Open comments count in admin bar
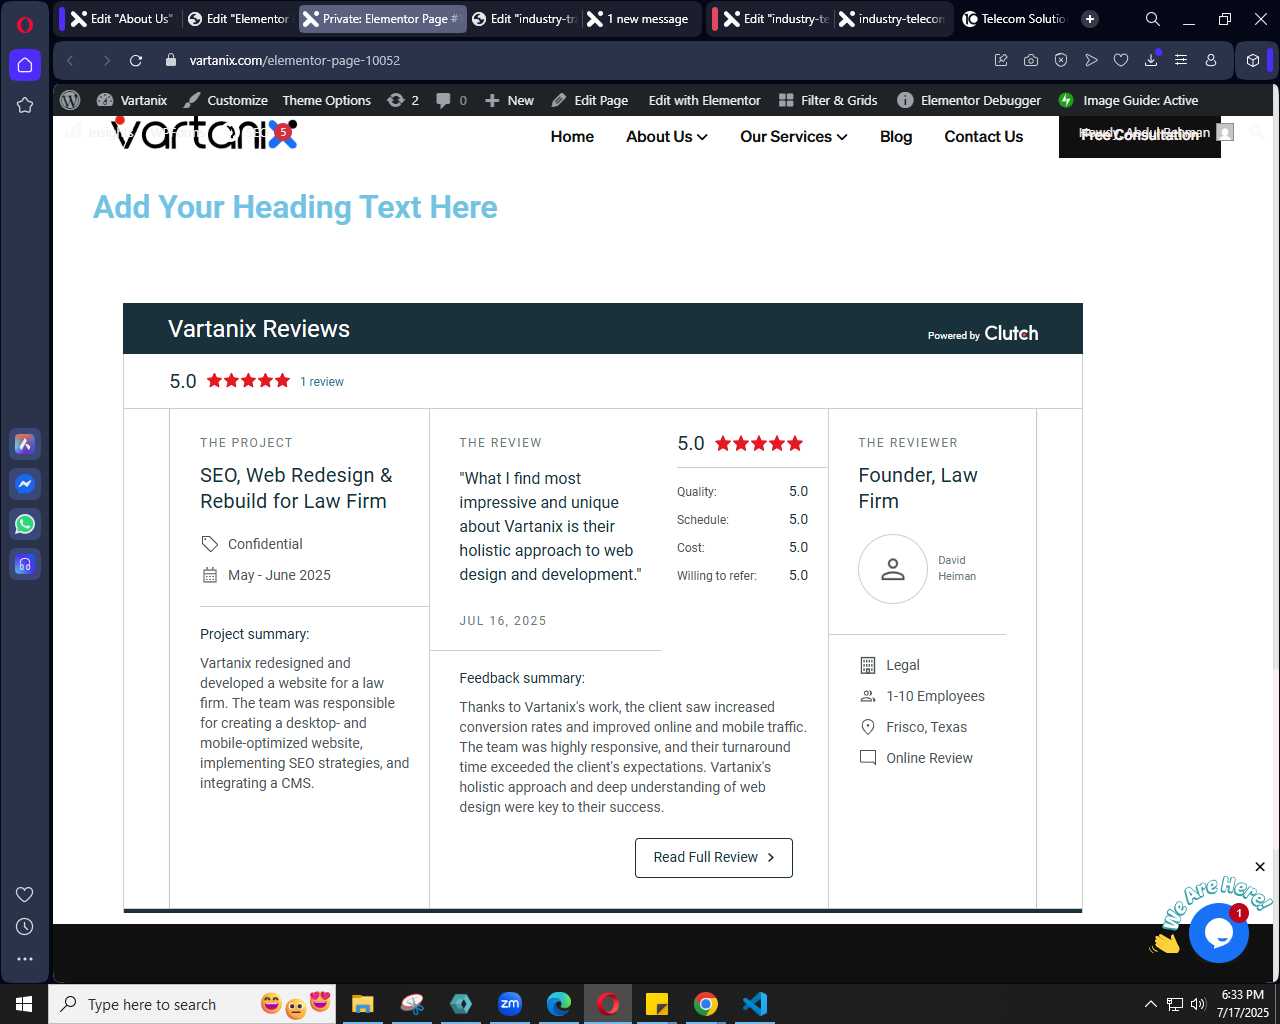This screenshot has height=1024, width=1280. 451,100
